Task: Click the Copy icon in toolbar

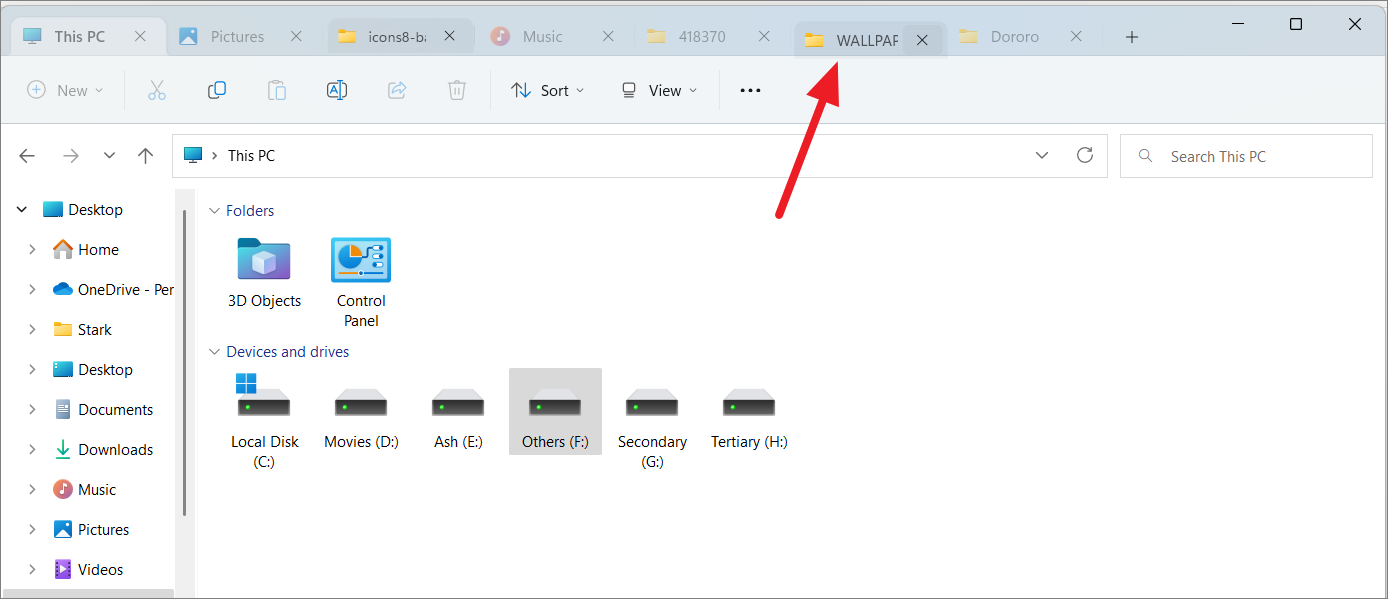Action: [216, 90]
